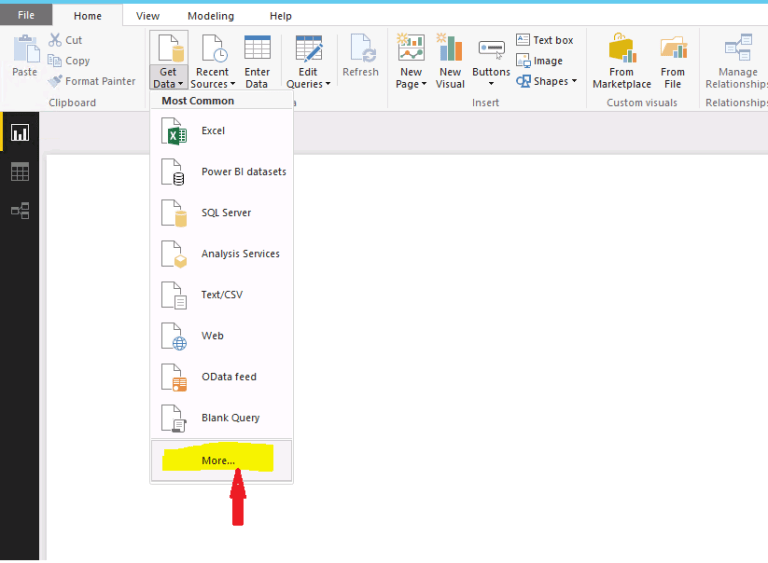Choose Power BI datasets source

click(221, 172)
